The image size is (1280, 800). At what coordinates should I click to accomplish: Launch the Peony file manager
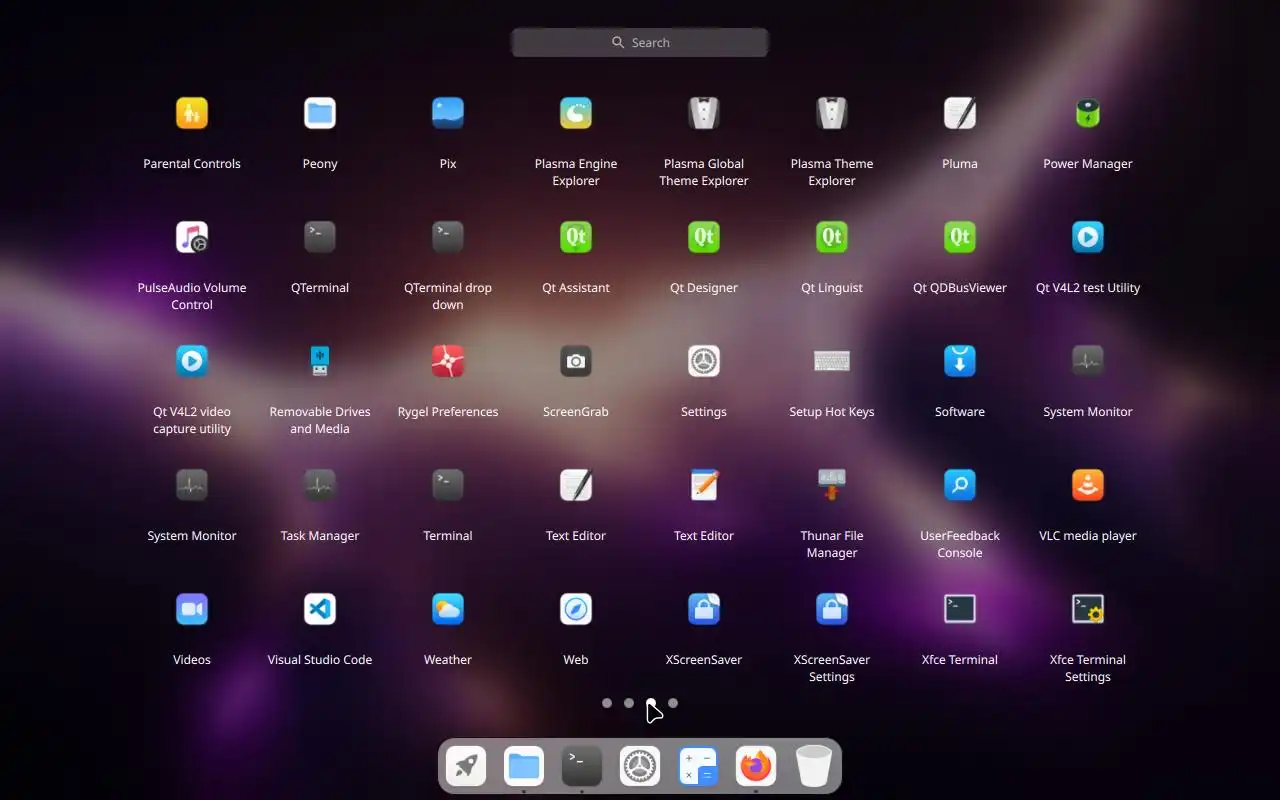coord(320,113)
